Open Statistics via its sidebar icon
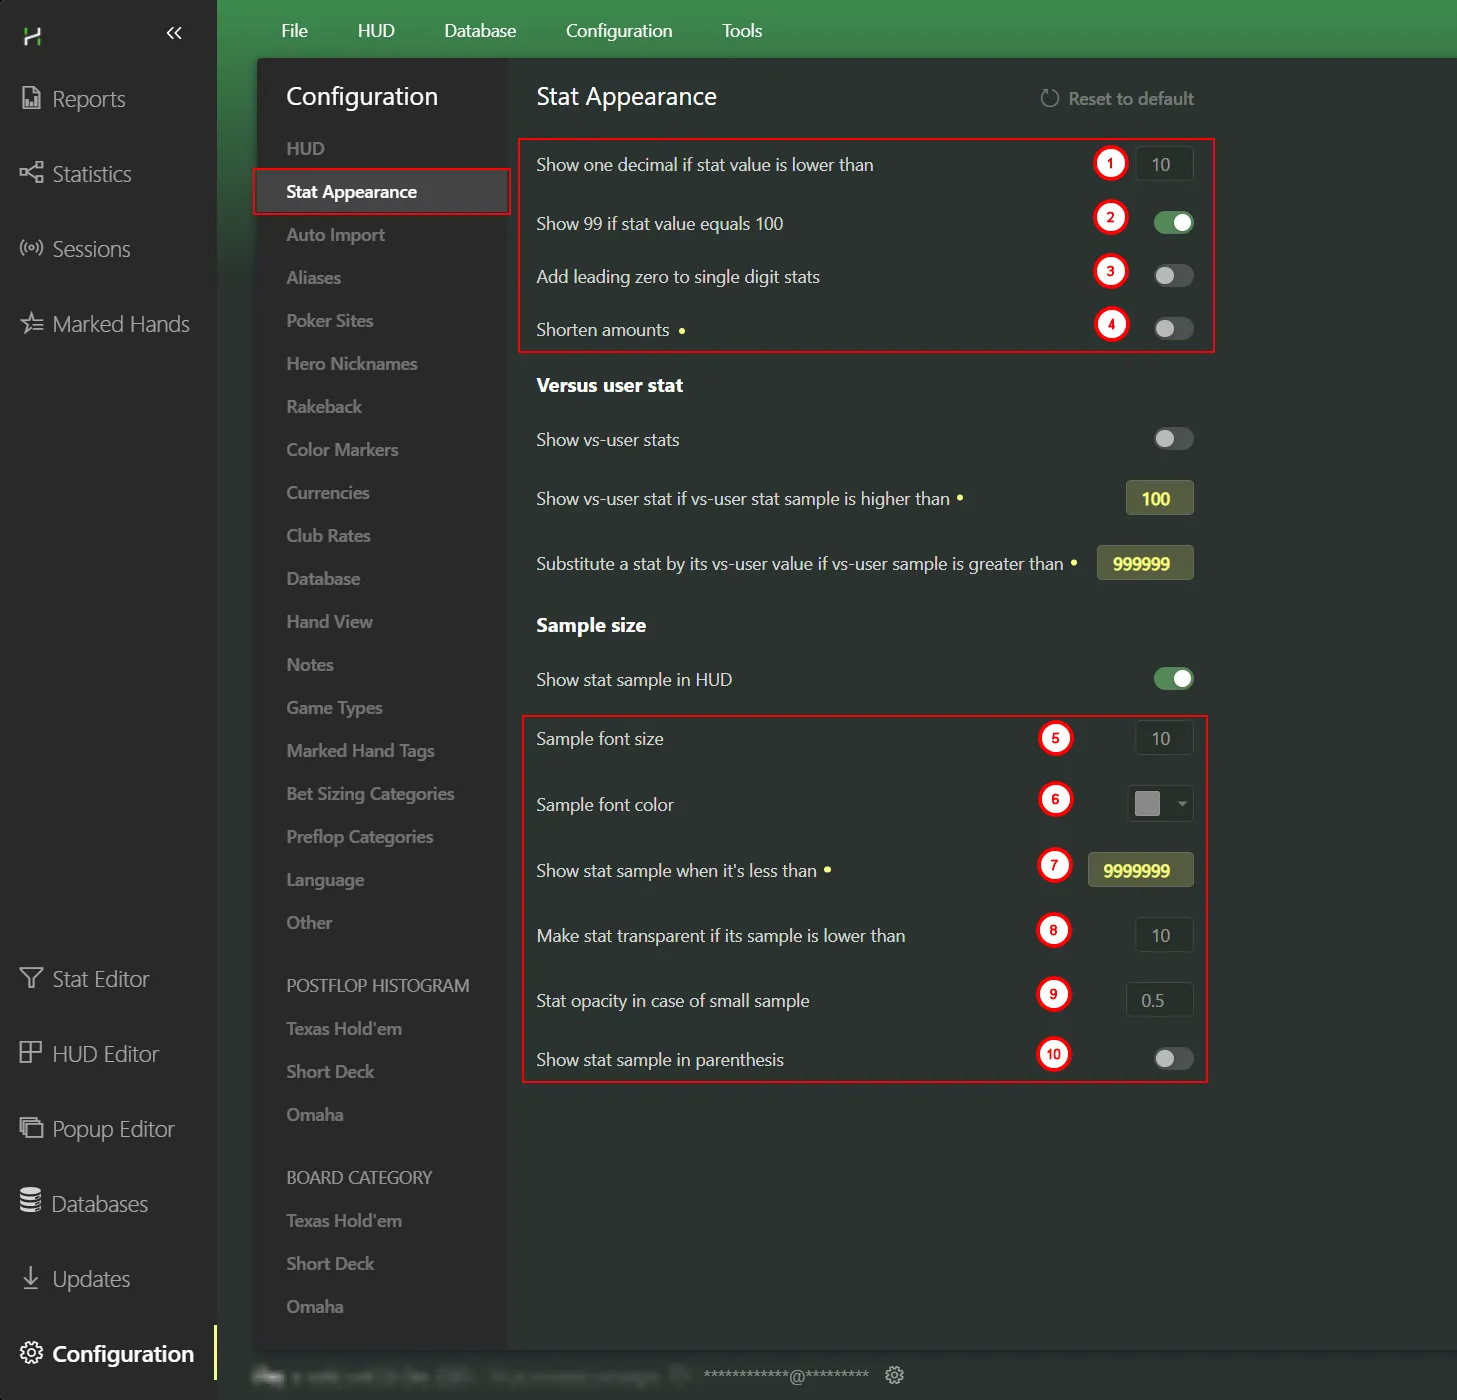This screenshot has height=1400, width=1457. point(31,173)
